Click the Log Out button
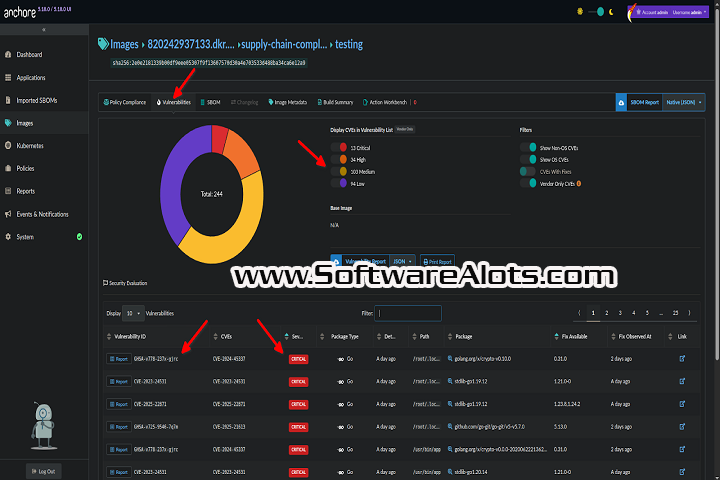The image size is (720, 480). click(x=46, y=470)
